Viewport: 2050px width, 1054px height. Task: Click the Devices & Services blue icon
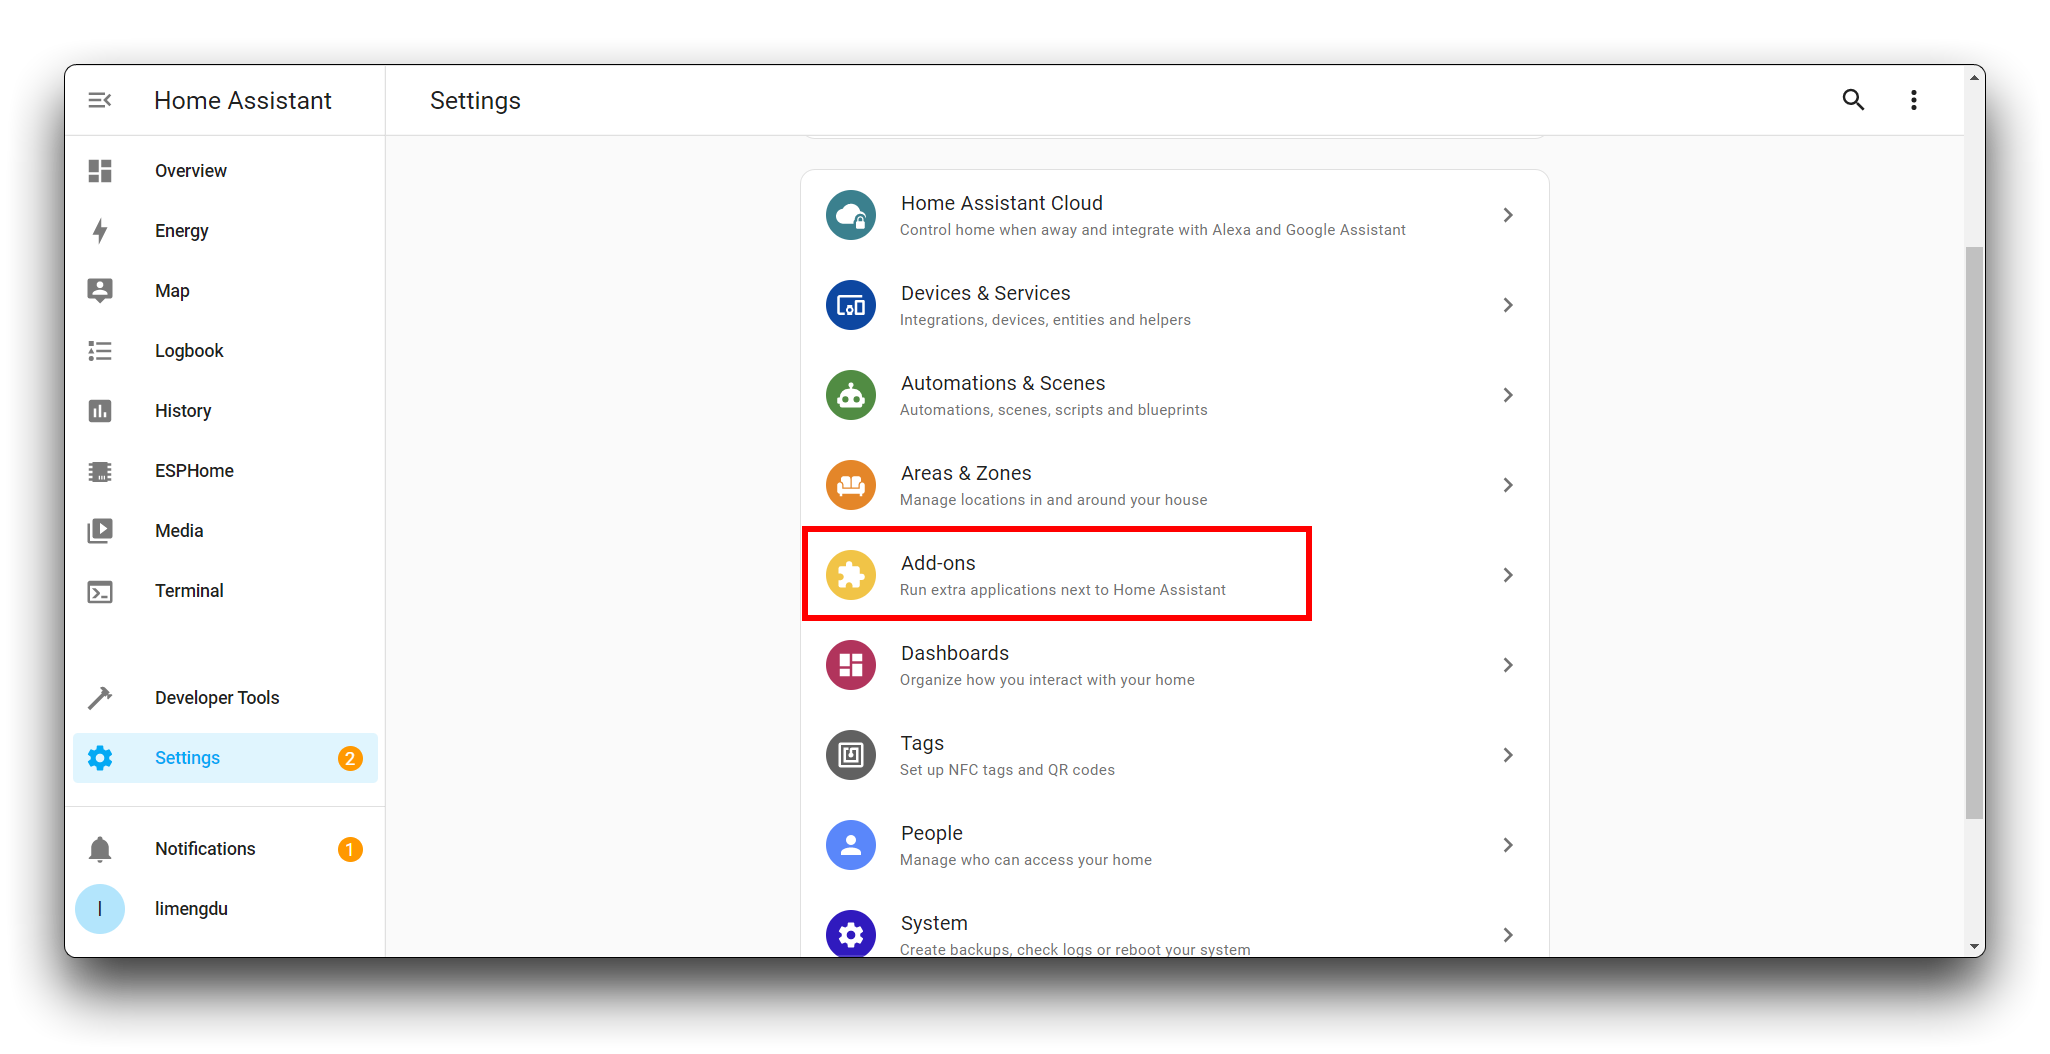coord(851,305)
